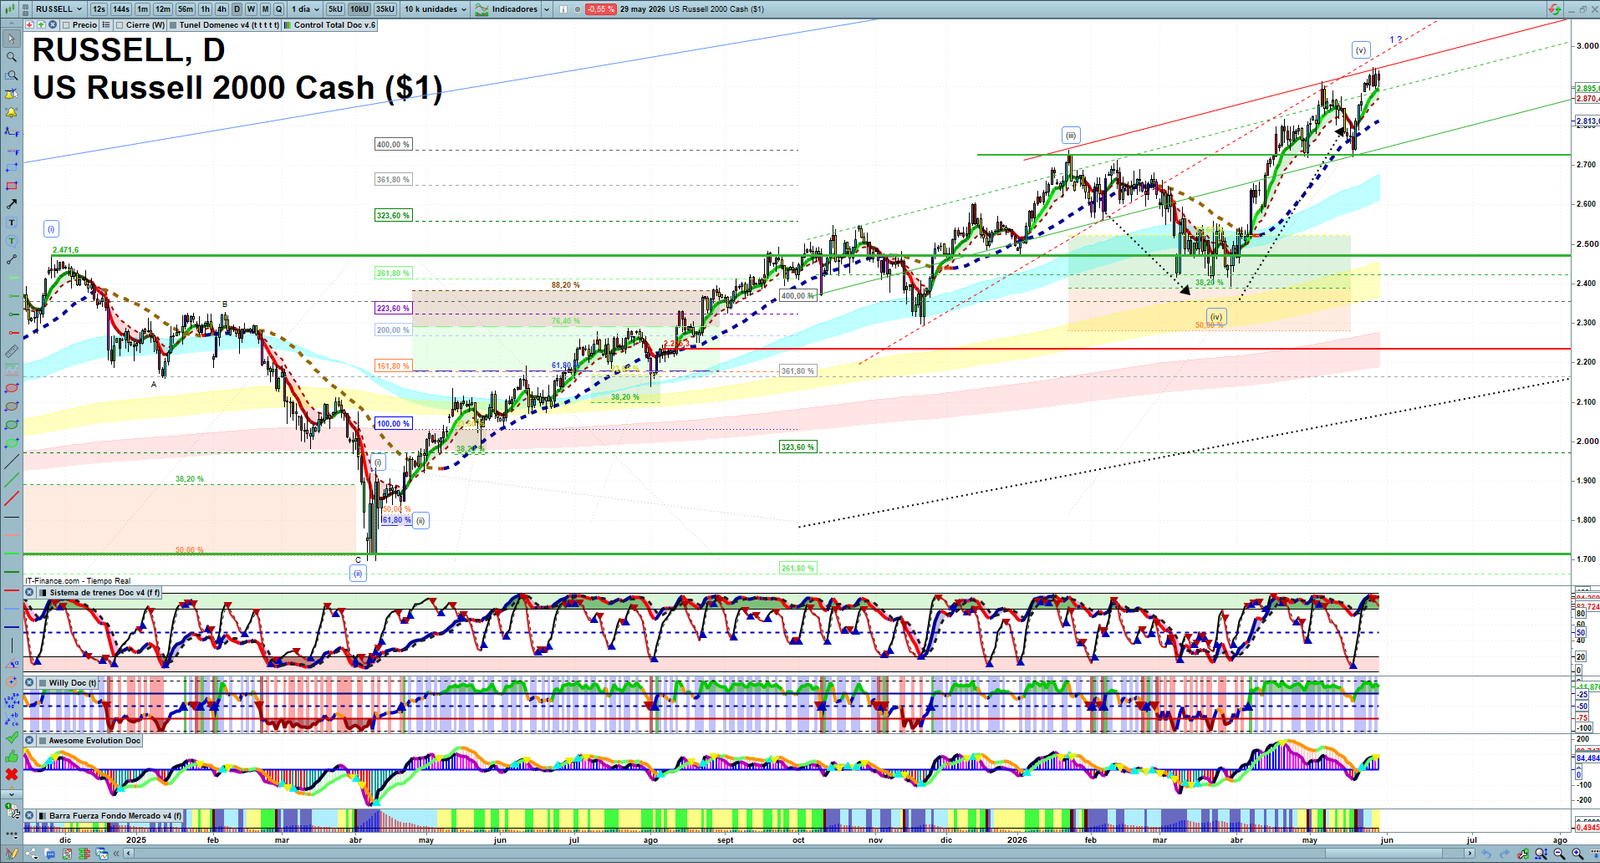This screenshot has width=1600, height=863.
Task: Toggle the 5kU history size
Action: click(335, 9)
